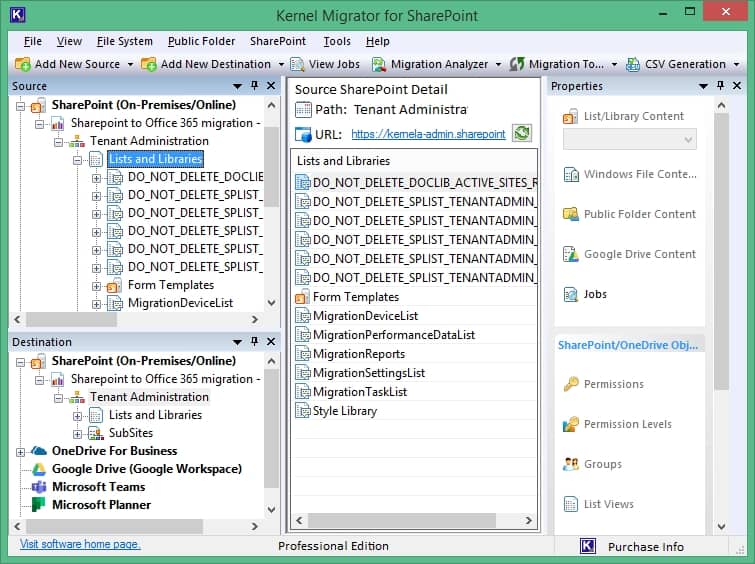The image size is (755, 564).
Task: Expand the OneDrive For Business node
Action: click(x=21, y=452)
